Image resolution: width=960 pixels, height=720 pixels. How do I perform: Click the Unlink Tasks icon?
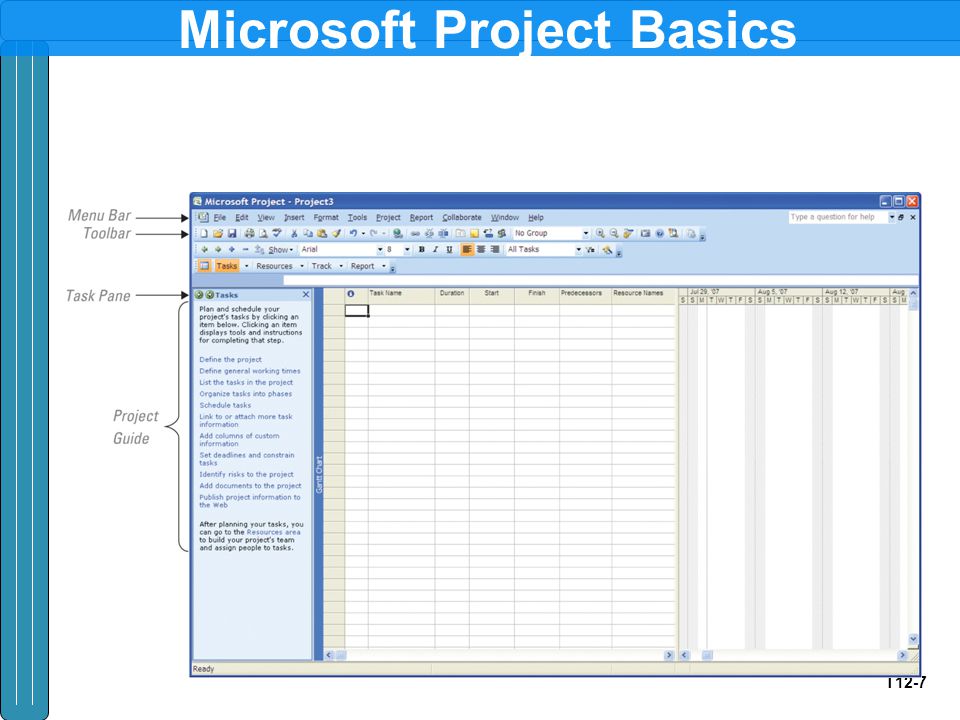coord(429,233)
